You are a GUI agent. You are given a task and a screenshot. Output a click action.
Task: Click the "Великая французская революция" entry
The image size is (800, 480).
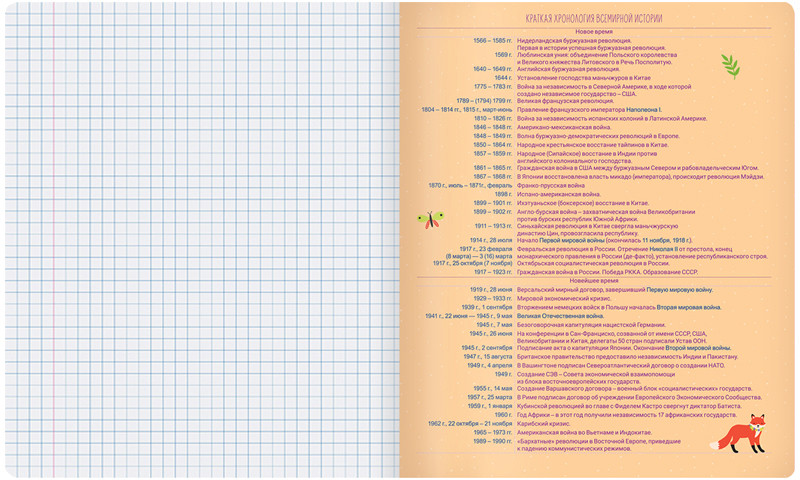(x=565, y=101)
